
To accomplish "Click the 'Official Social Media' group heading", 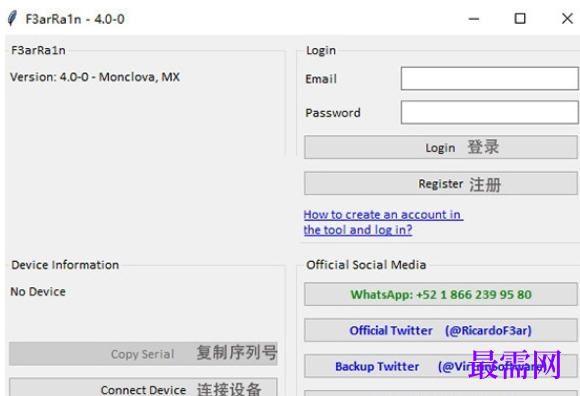I will pos(366,265).
